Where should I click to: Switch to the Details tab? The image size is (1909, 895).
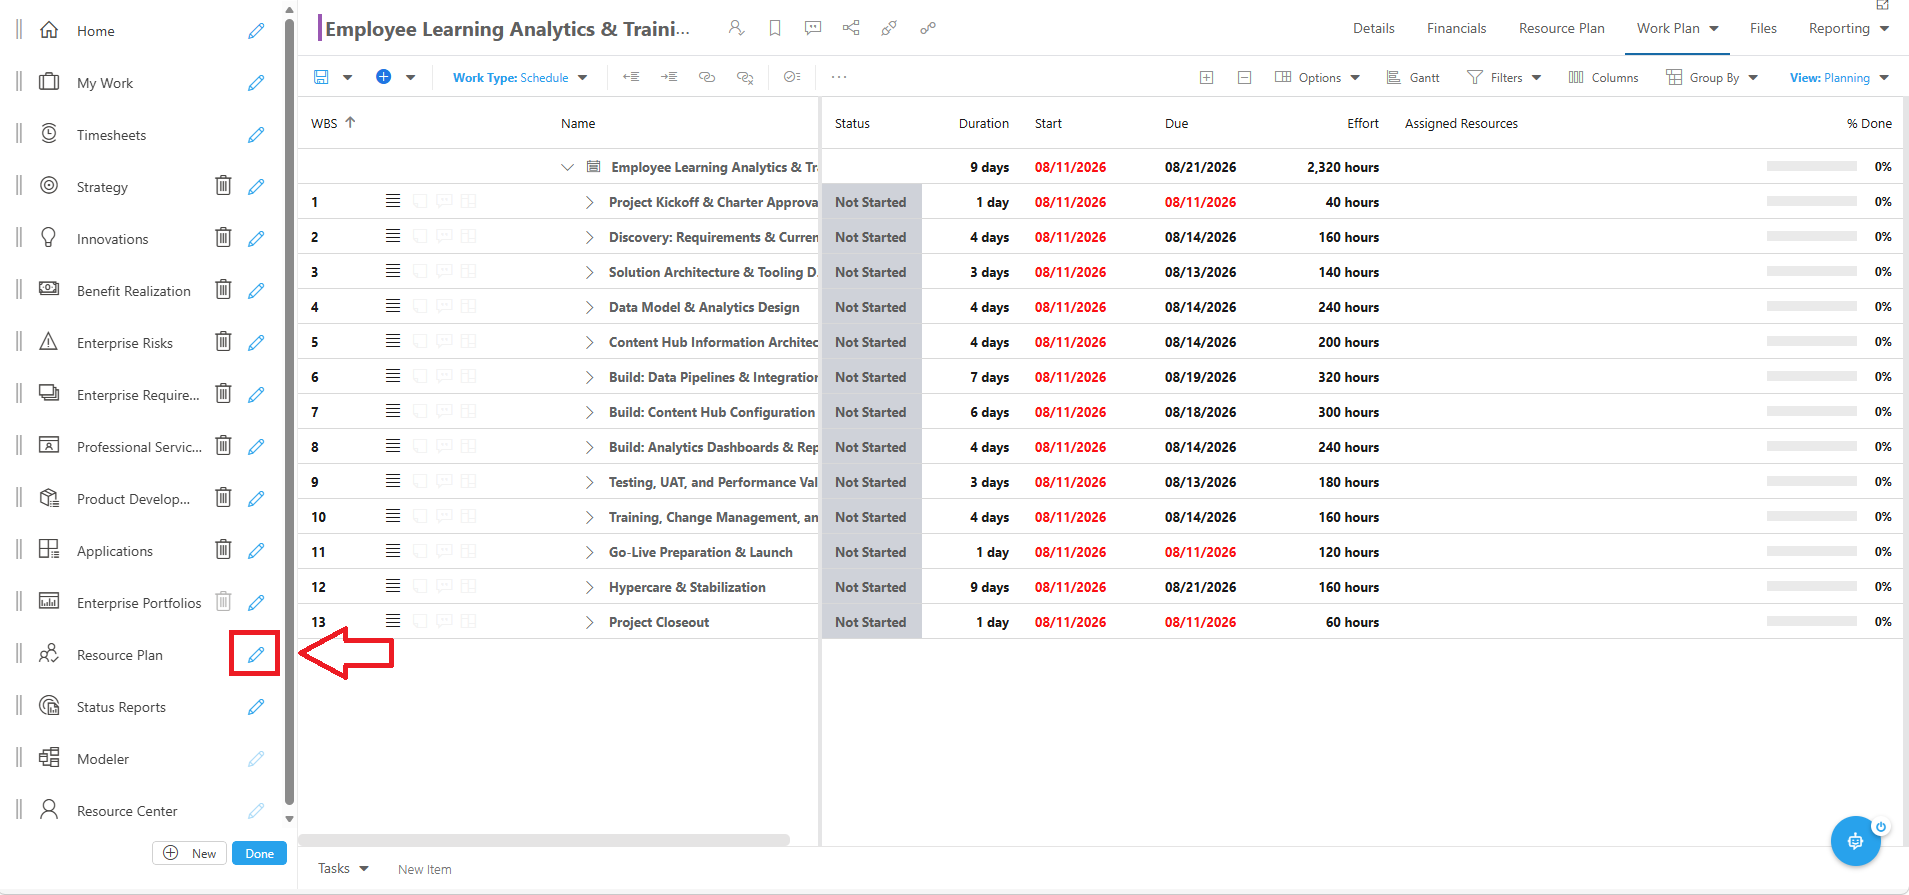pos(1374,28)
